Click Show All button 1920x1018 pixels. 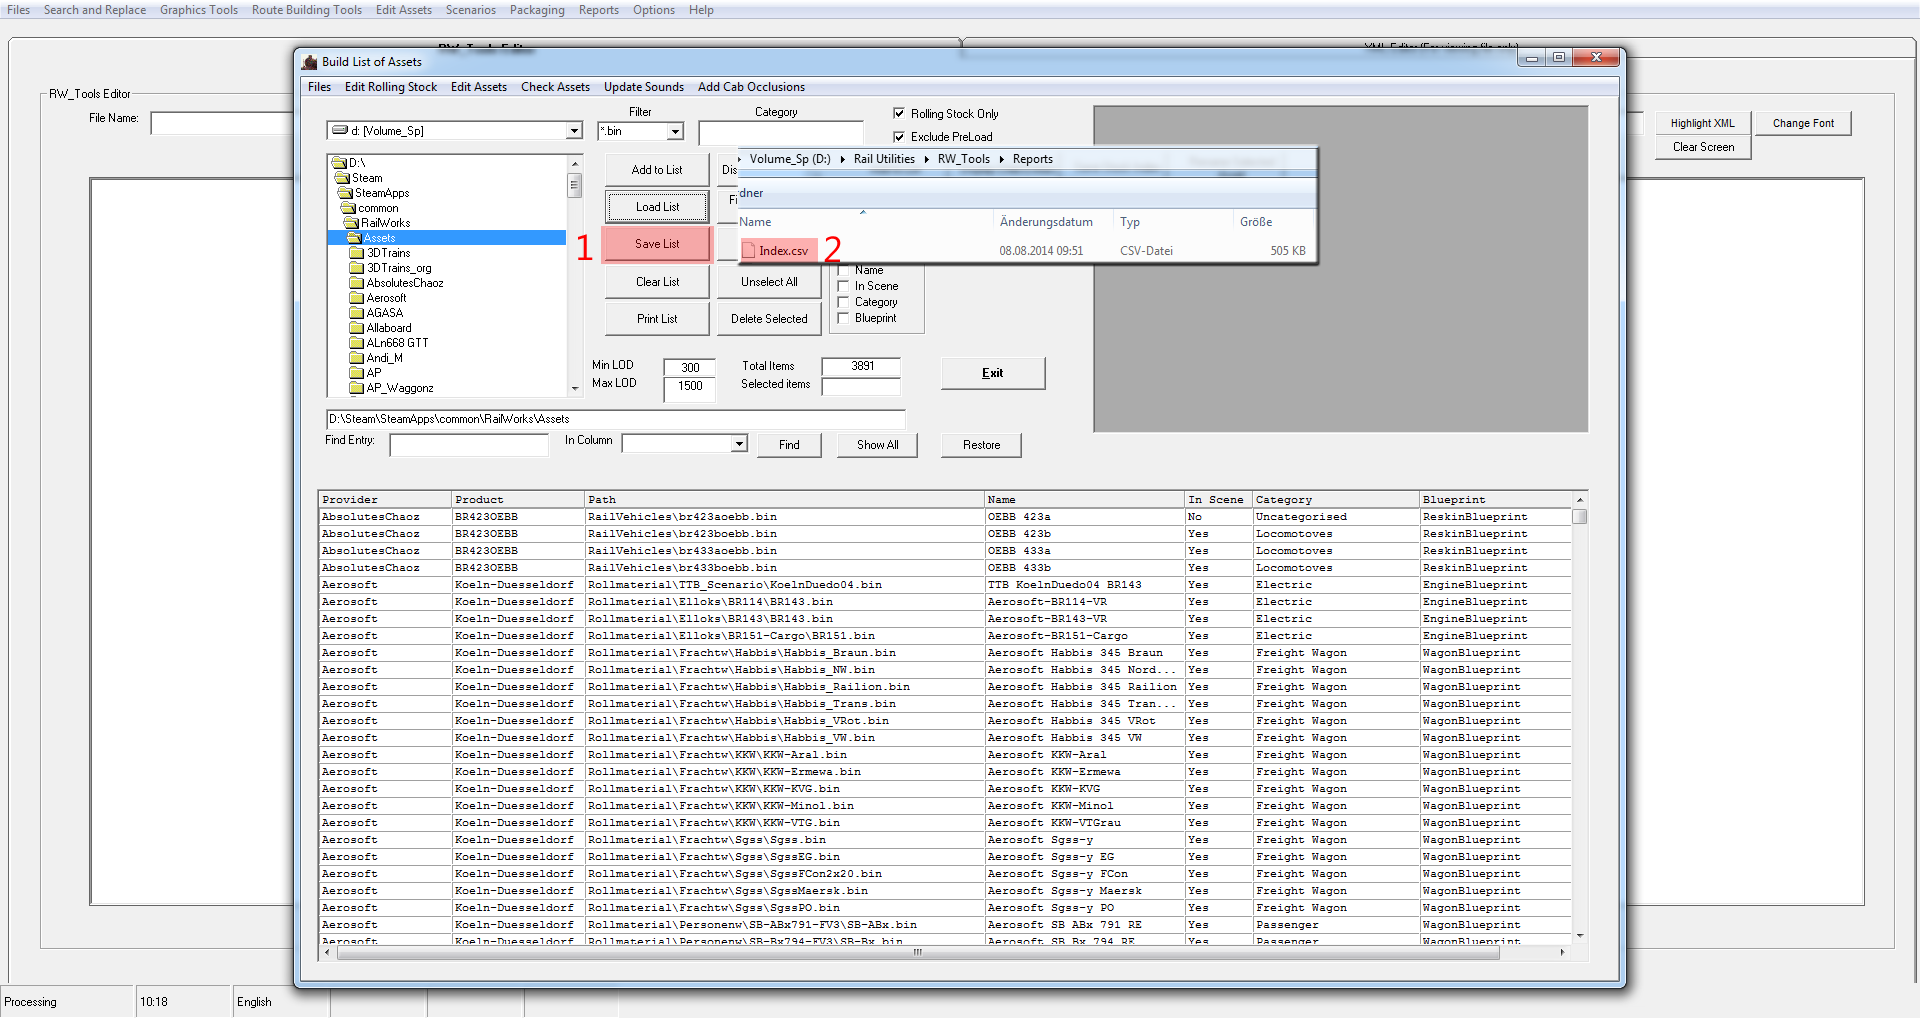coord(877,445)
